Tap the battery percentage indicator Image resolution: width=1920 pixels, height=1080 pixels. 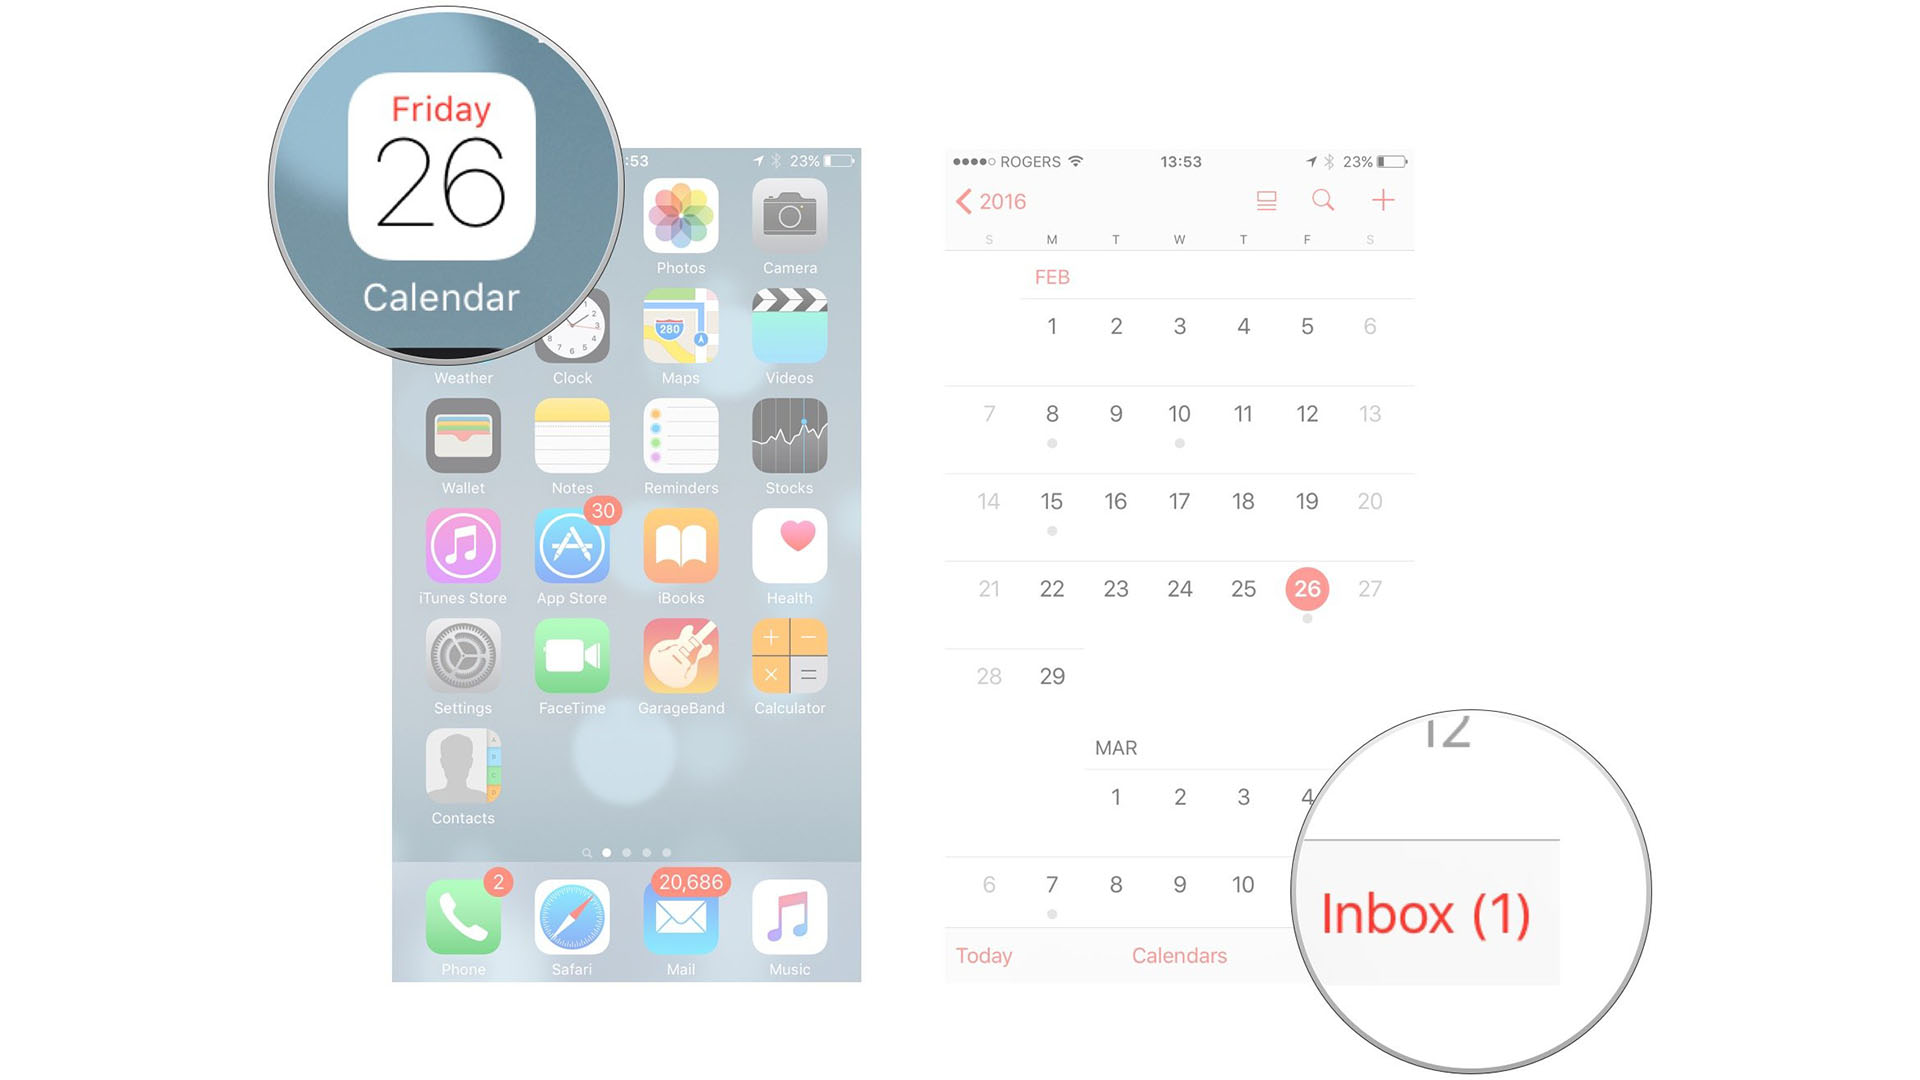click(x=1365, y=162)
